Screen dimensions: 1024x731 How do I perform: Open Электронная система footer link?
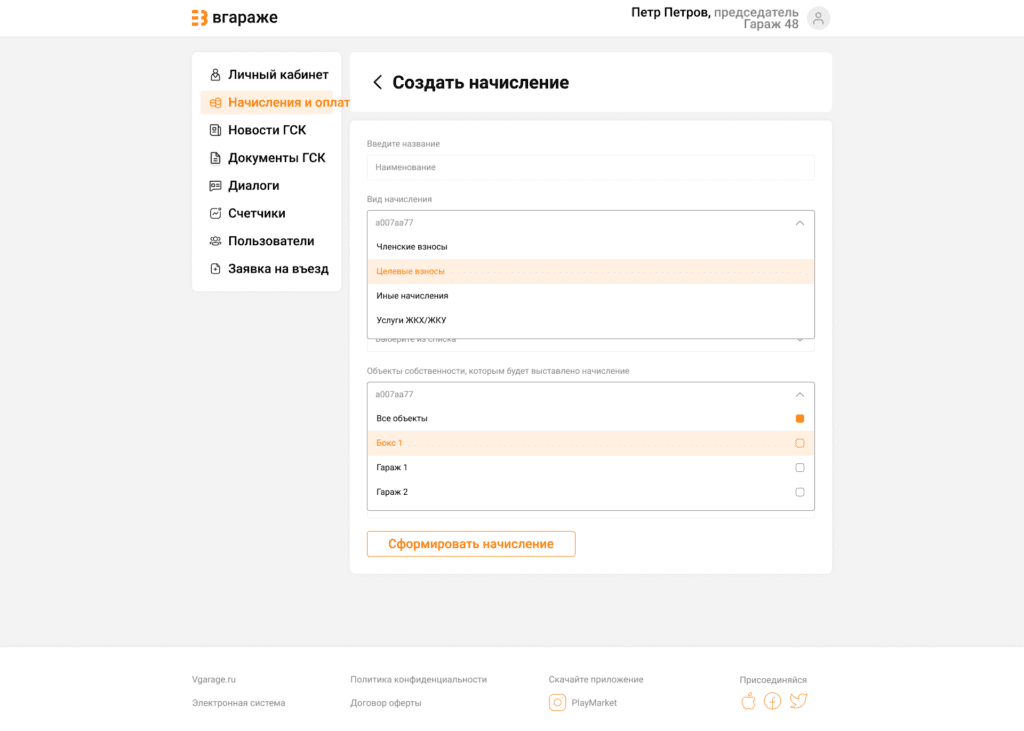238,703
